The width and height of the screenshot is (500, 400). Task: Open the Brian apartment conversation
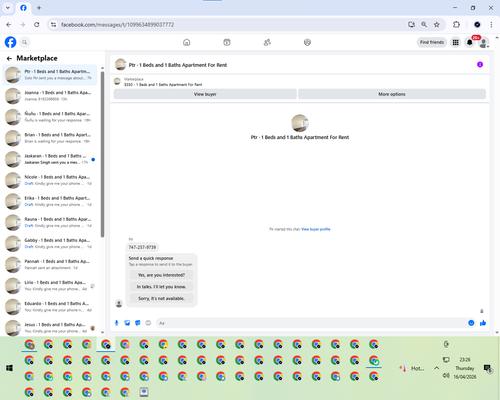(x=50, y=138)
